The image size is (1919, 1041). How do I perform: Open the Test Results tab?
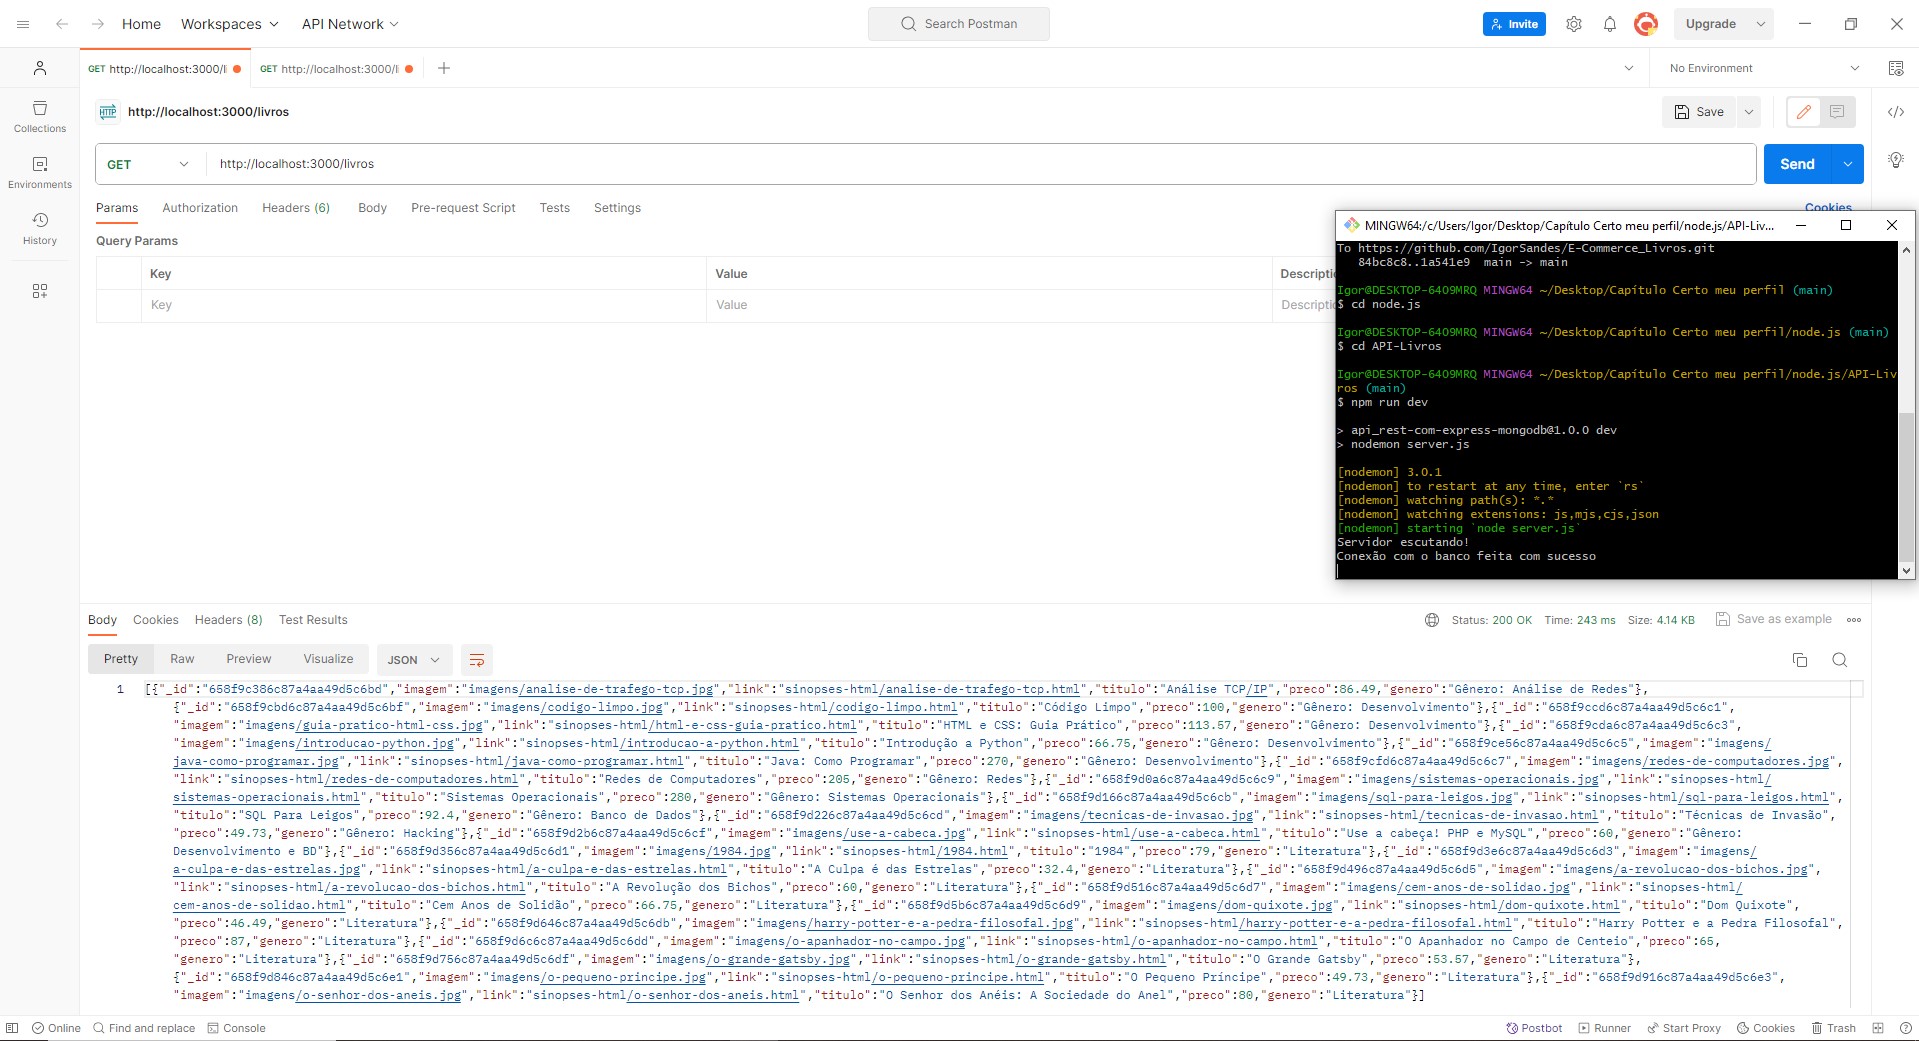[313, 620]
